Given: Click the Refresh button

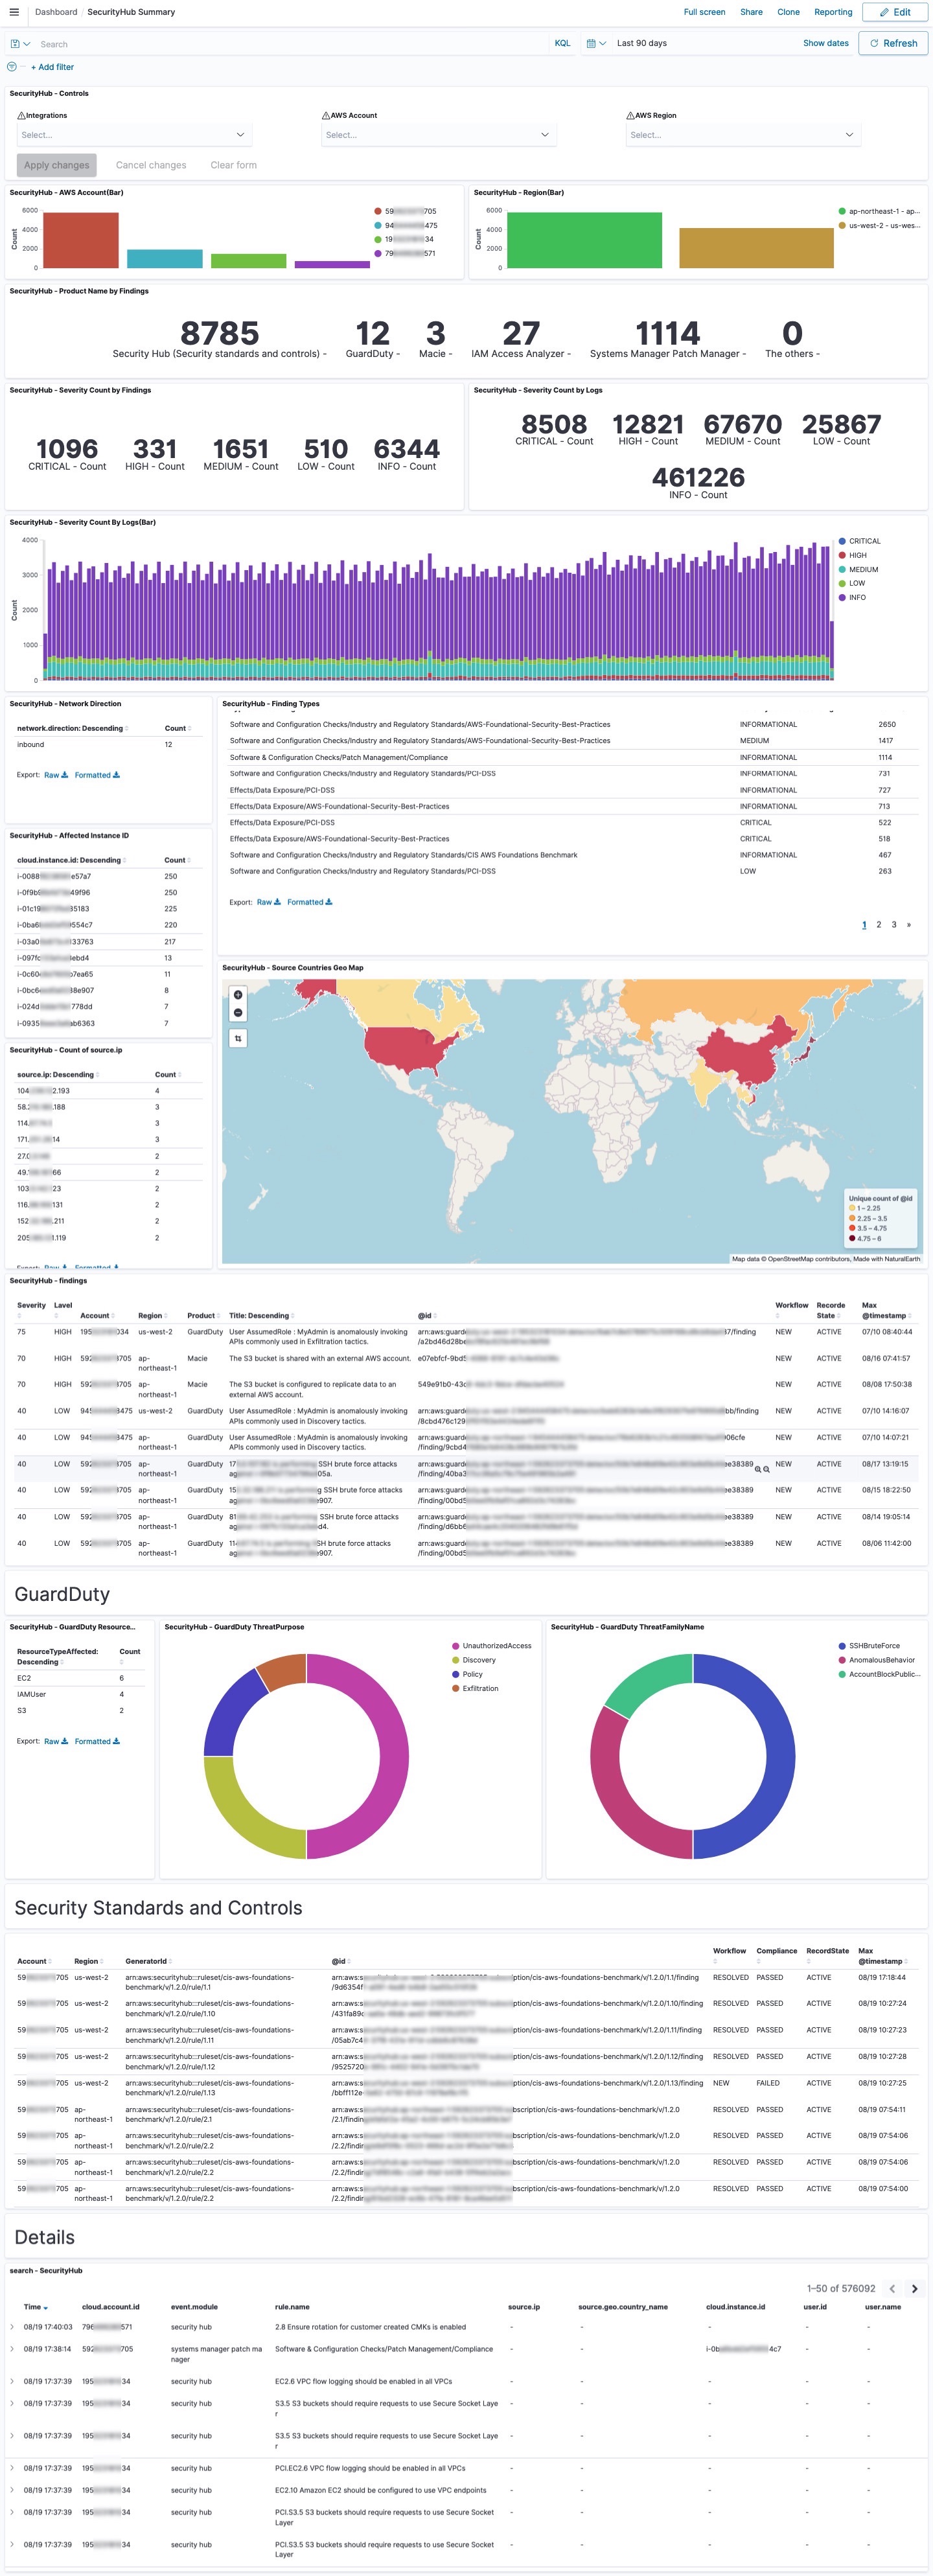Looking at the screenshot, I should tap(893, 43).
